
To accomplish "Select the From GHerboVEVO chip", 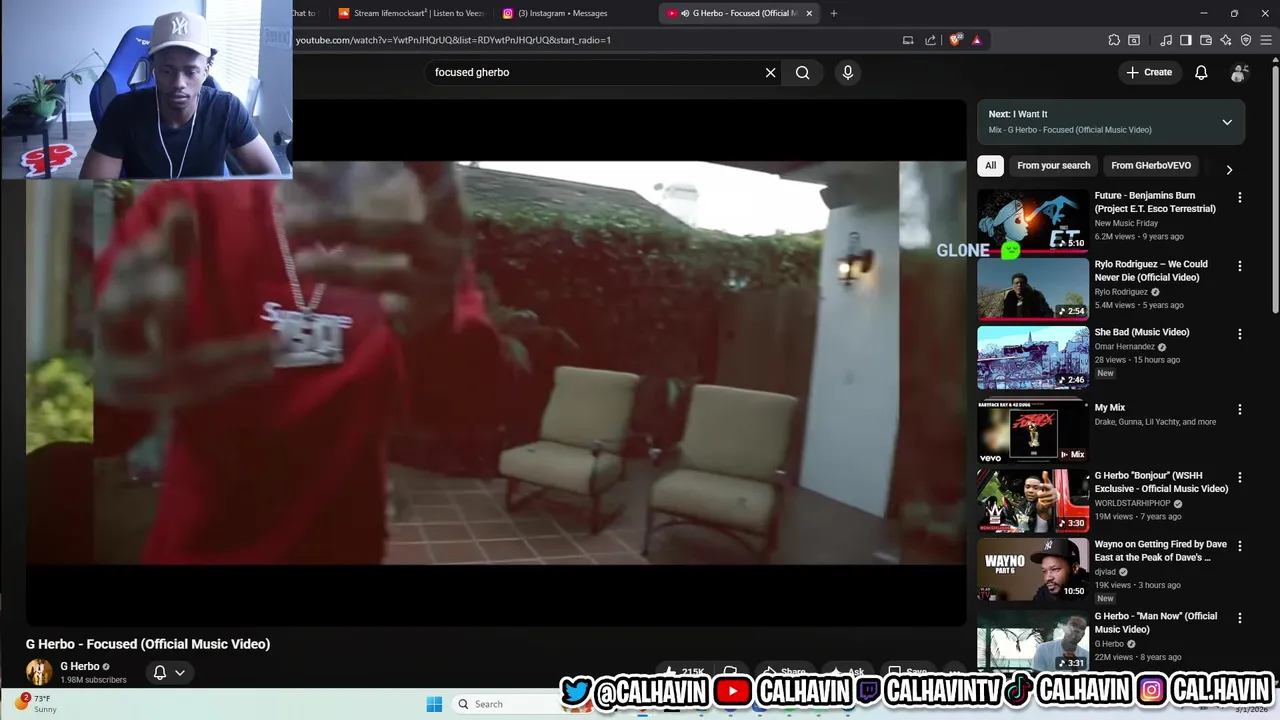I will (1151, 166).
